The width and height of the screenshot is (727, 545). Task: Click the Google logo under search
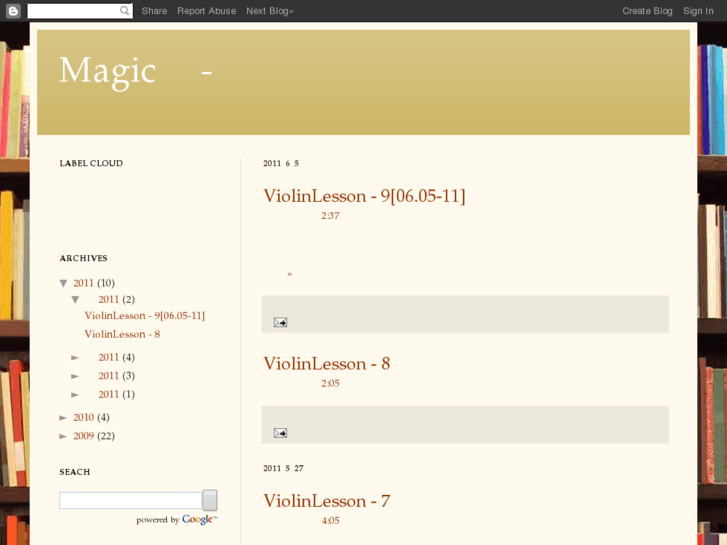pyautogui.click(x=198, y=519)
